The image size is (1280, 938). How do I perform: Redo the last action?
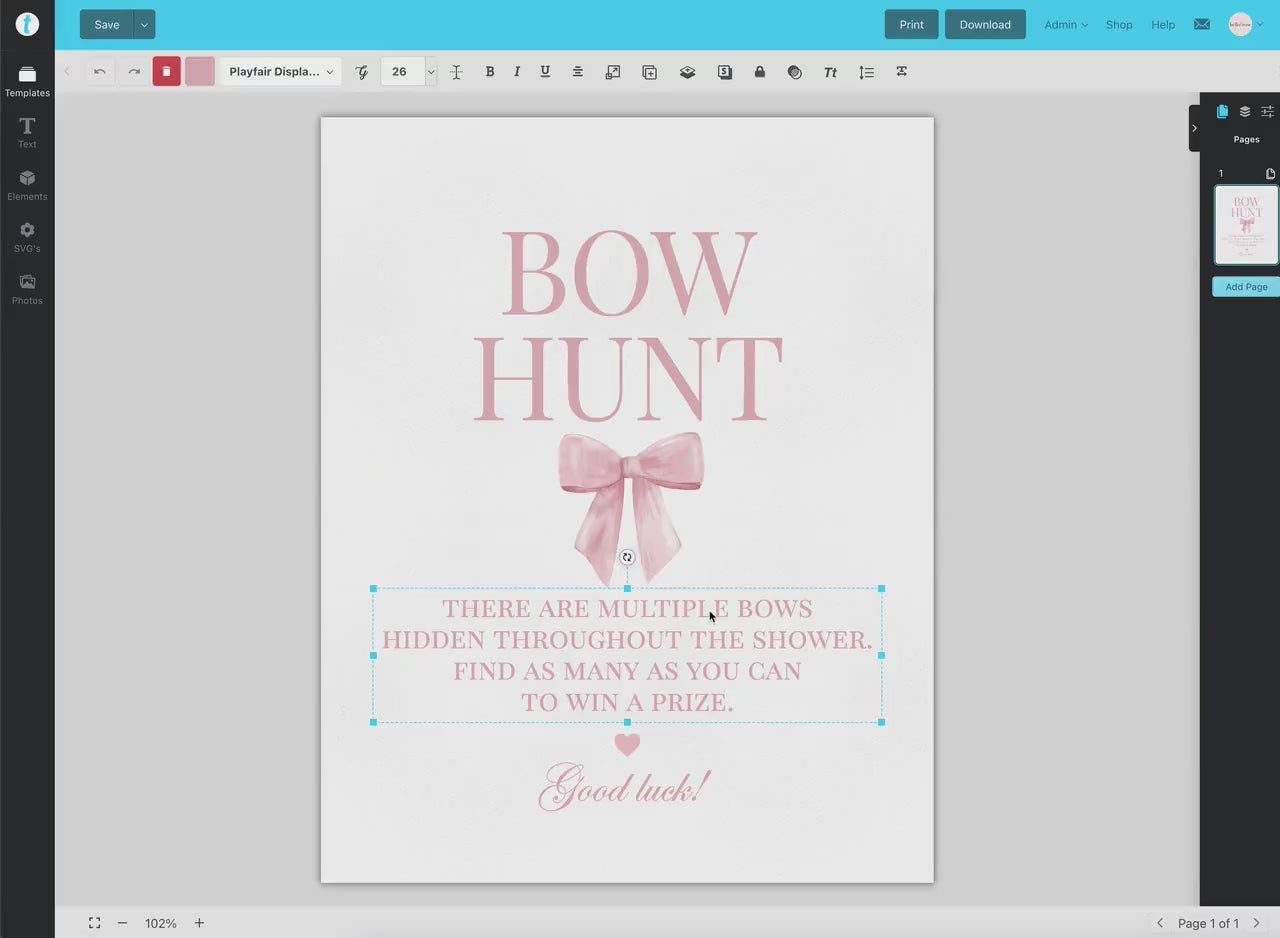pos(134,72)
